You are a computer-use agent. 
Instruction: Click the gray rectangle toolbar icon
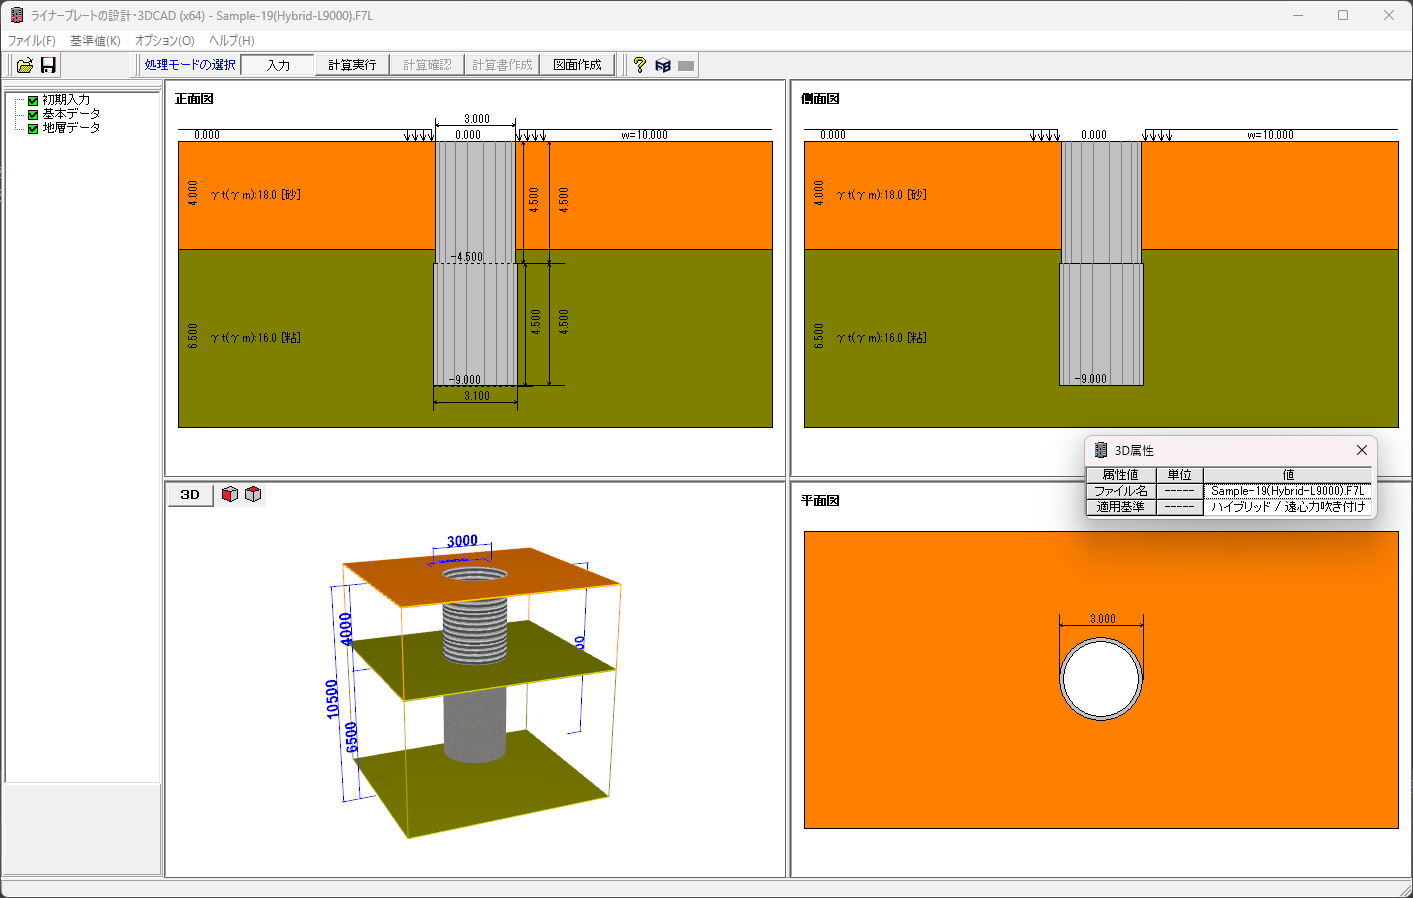tap(686, 65)
